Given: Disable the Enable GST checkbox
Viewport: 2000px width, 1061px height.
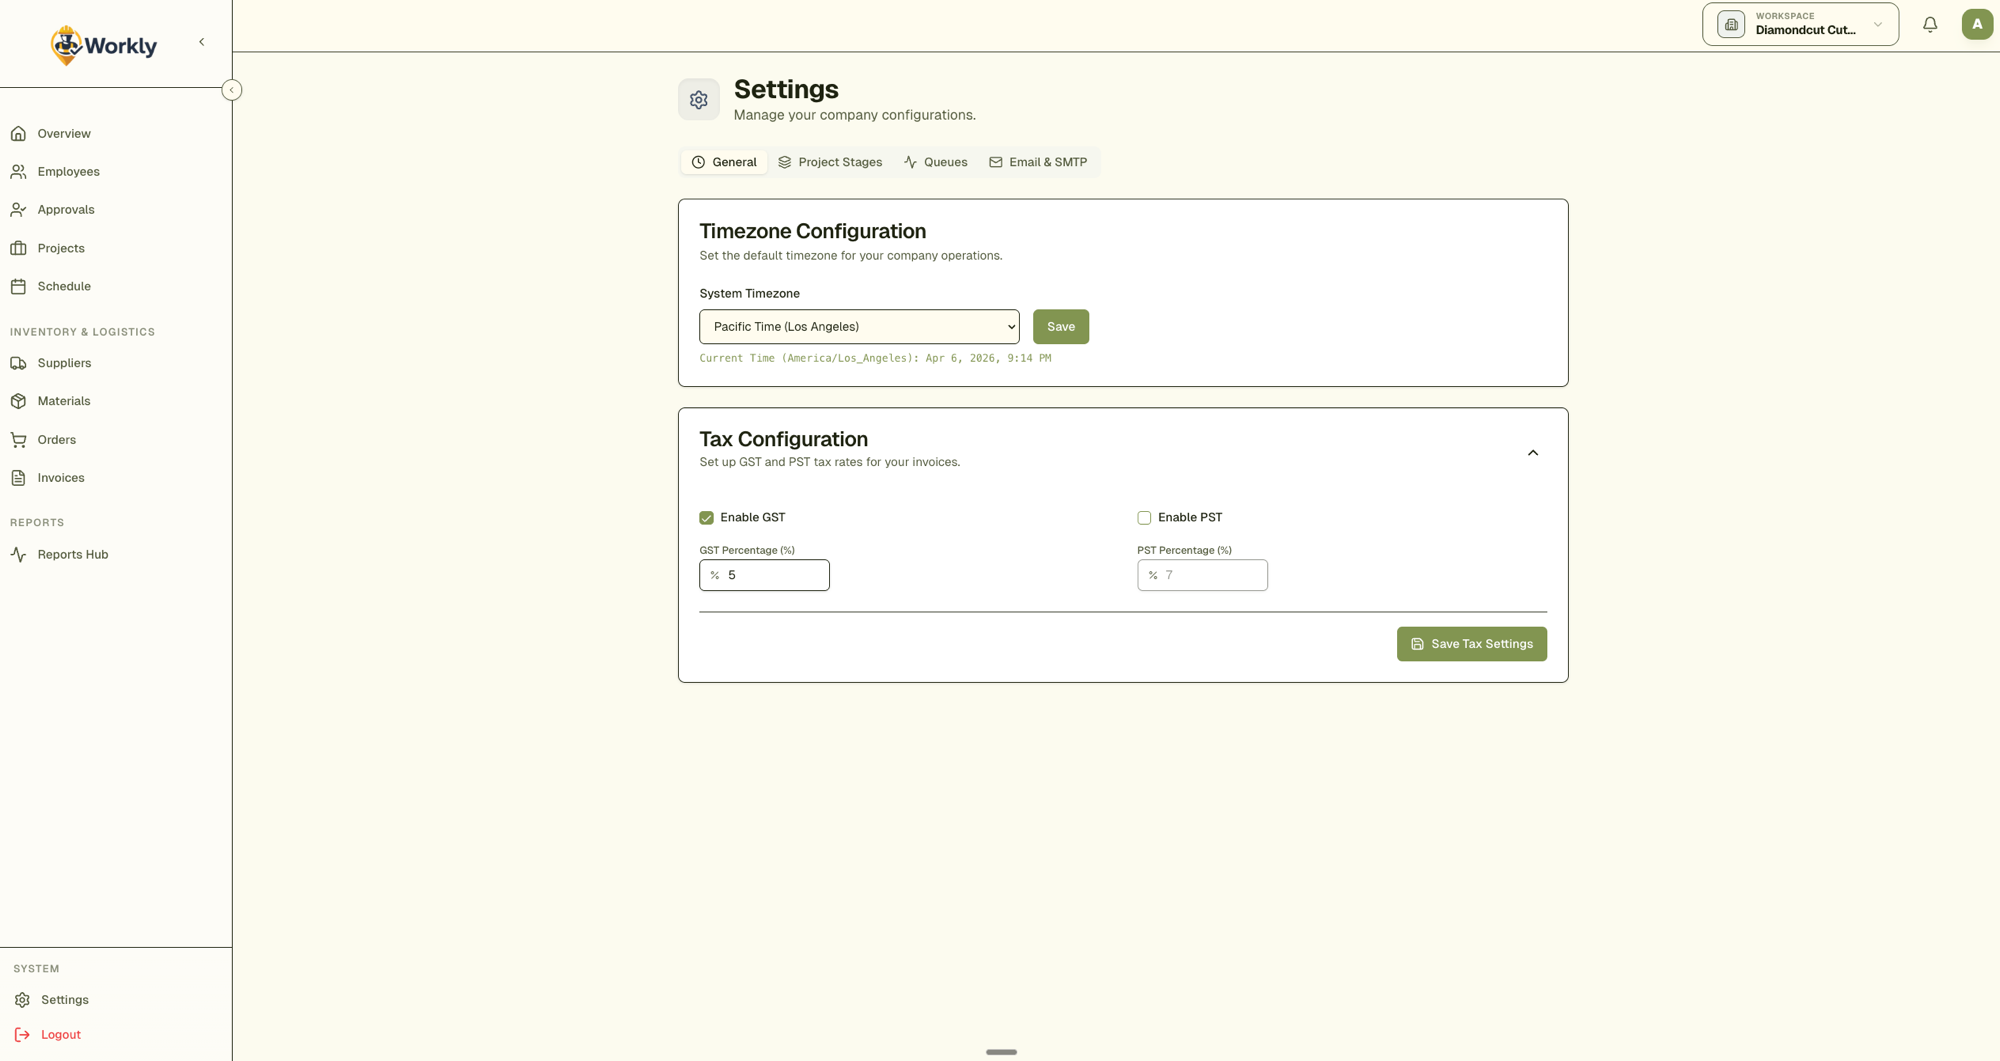Looking at the screenshot, I should (707, 518).
